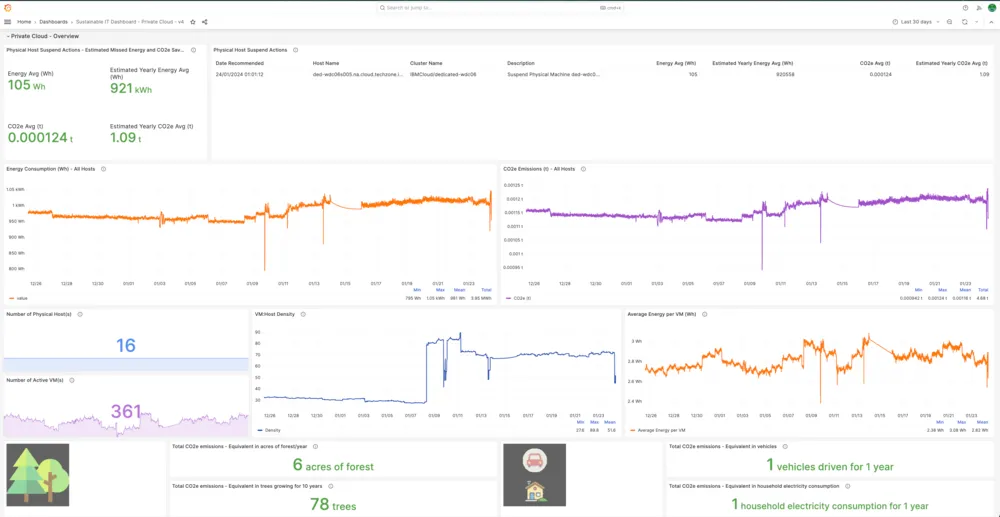Image resolution: width=1000 pixels, height=517 pixels.
Task: Star this dashboard as favorite
Action: point(193,21)
